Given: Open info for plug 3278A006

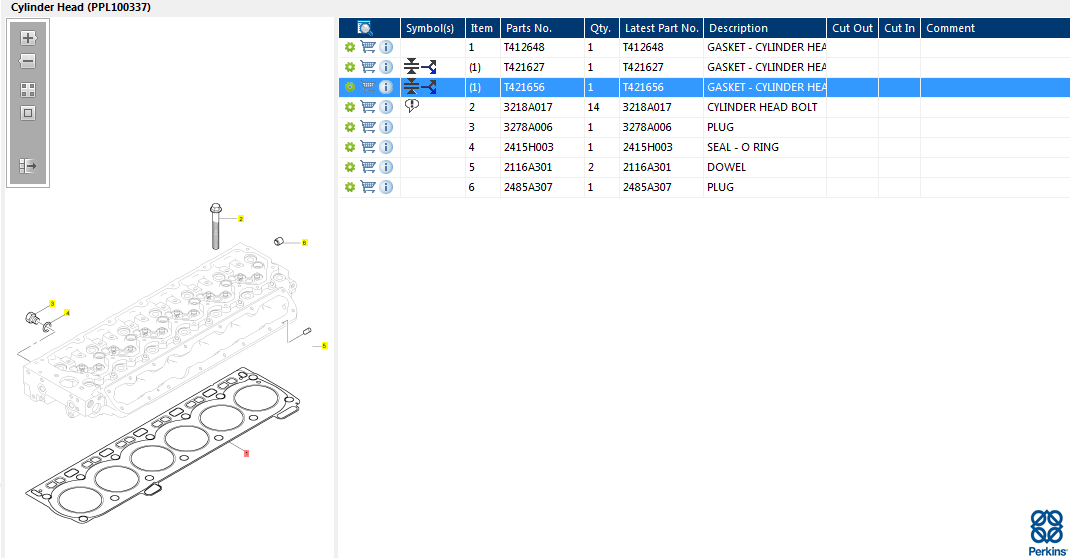Looking at the screenshot, I should coord(386,127).
